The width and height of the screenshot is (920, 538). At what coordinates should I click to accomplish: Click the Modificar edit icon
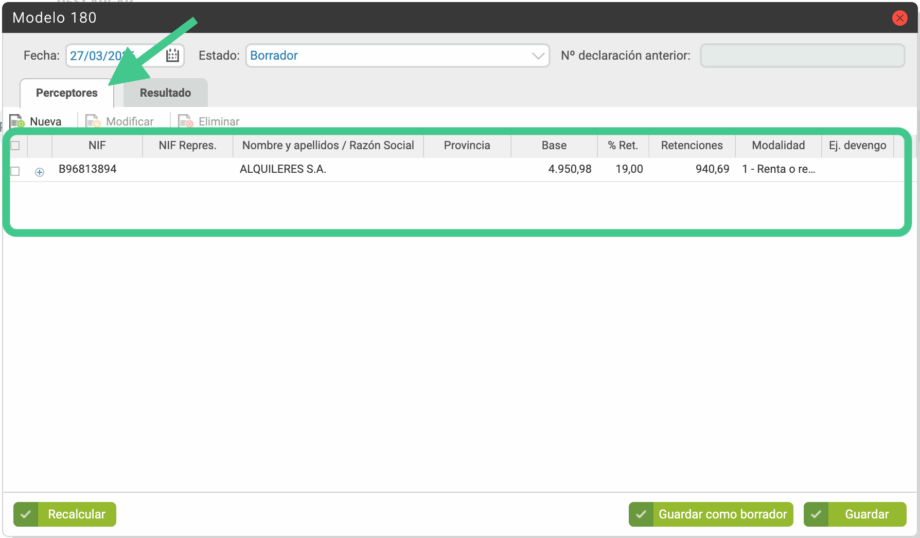93,122
